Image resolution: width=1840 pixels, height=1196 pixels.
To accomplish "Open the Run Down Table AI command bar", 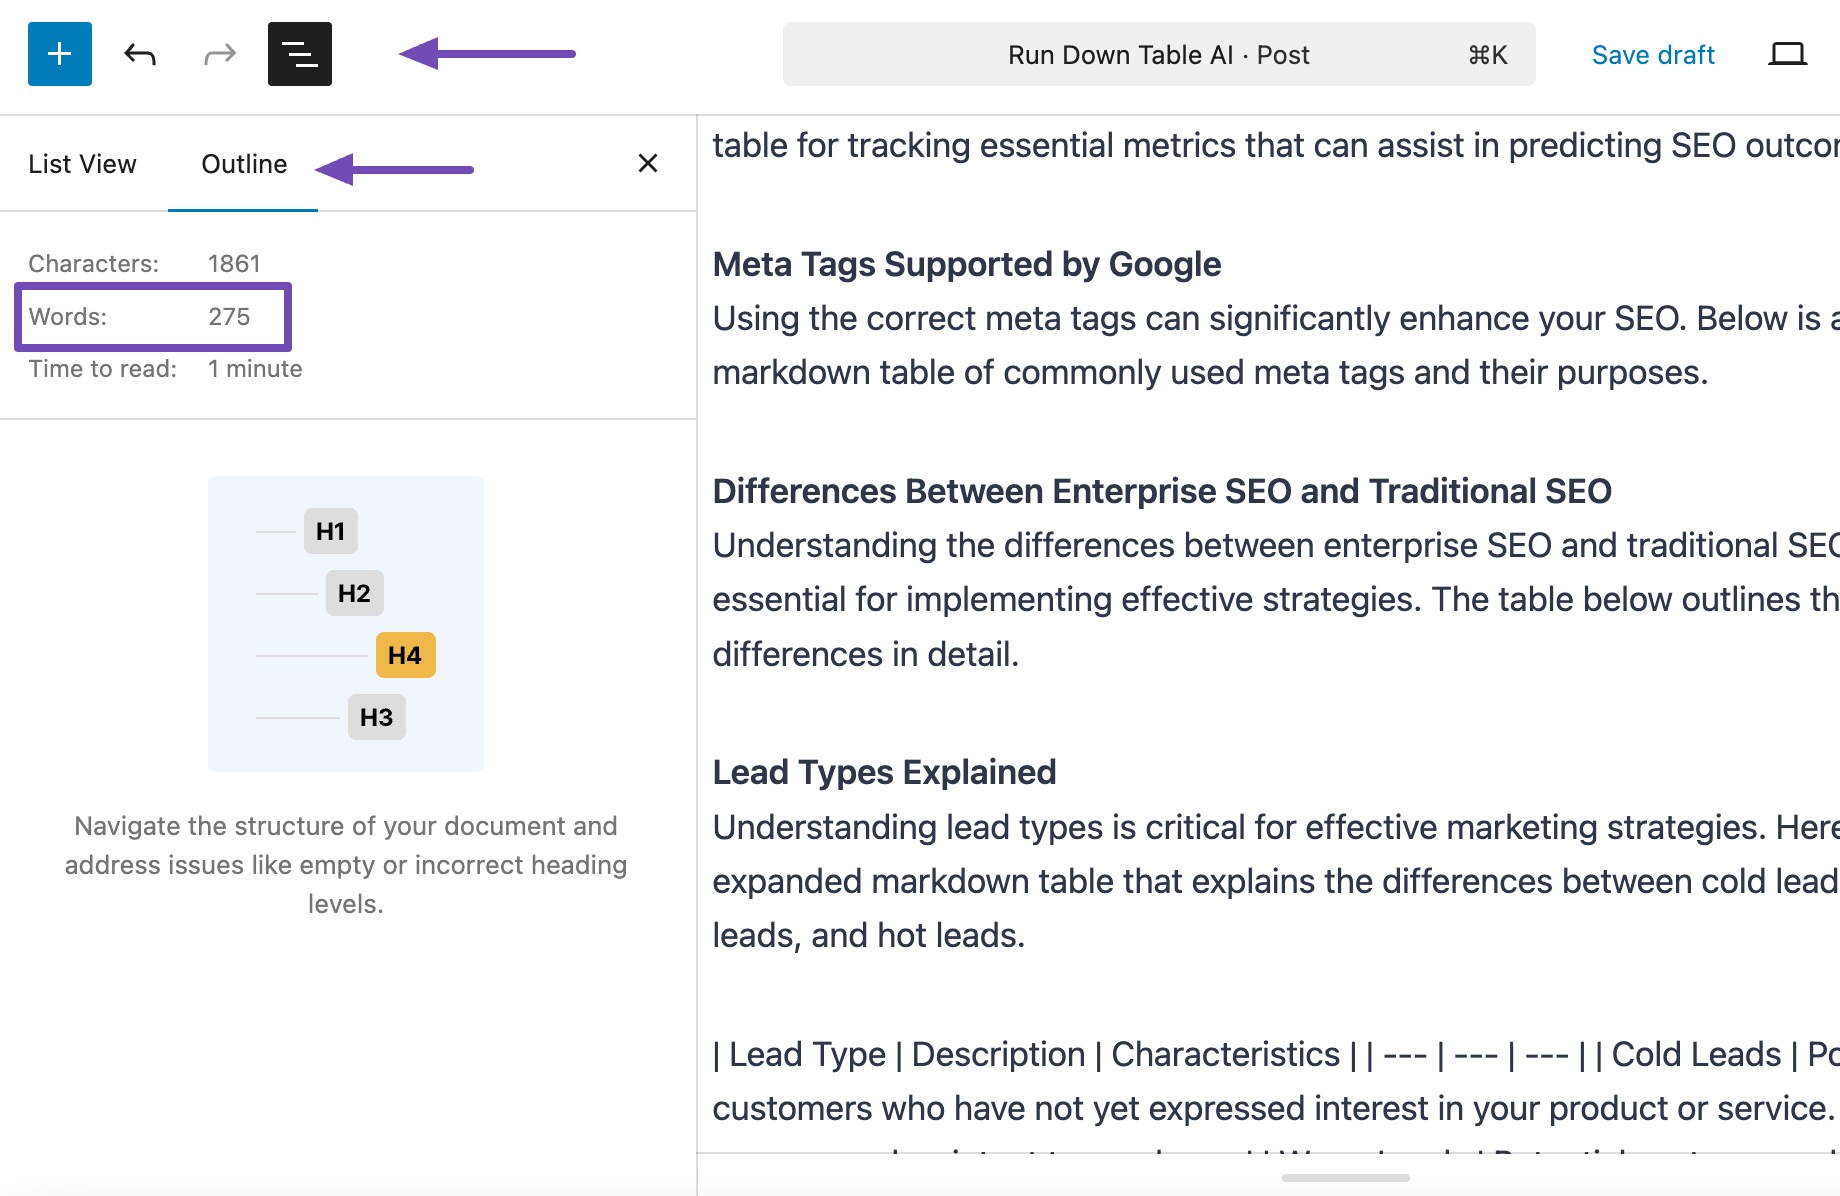I will [1158, 55].
